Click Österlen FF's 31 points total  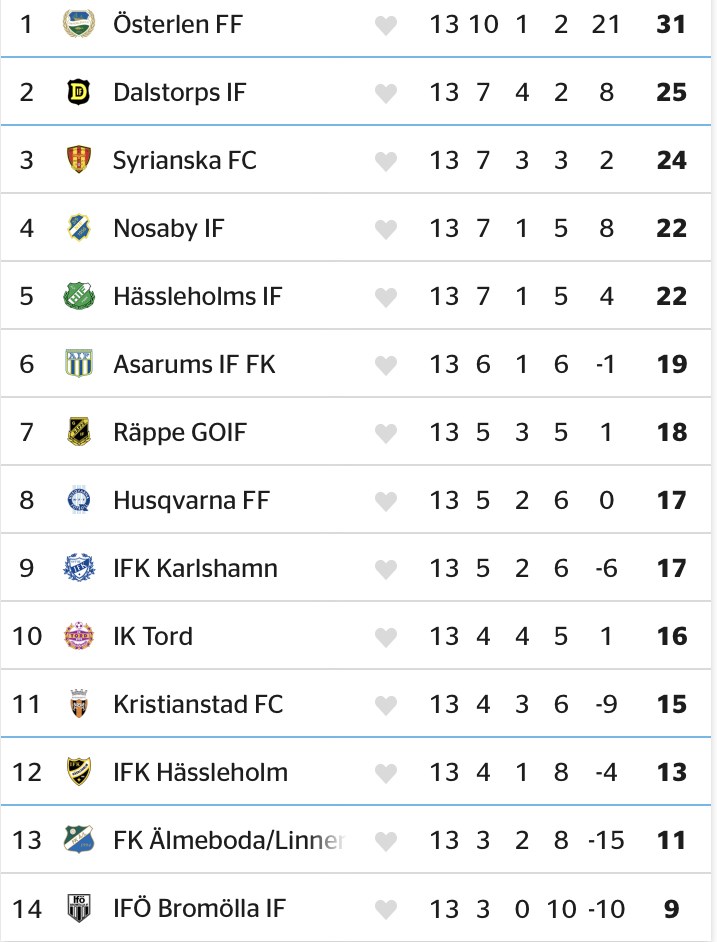[x=672, y=24]
